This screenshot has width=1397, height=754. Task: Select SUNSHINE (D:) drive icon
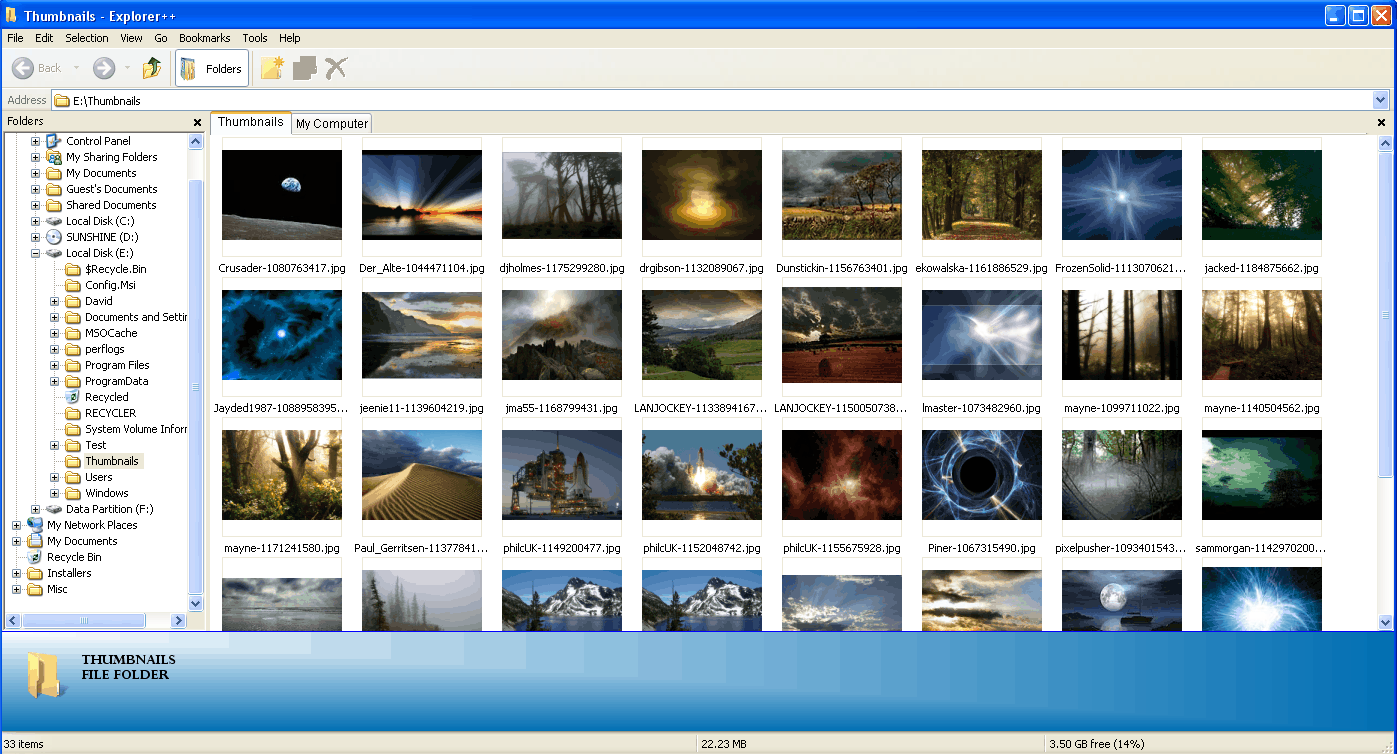(54, 237)
